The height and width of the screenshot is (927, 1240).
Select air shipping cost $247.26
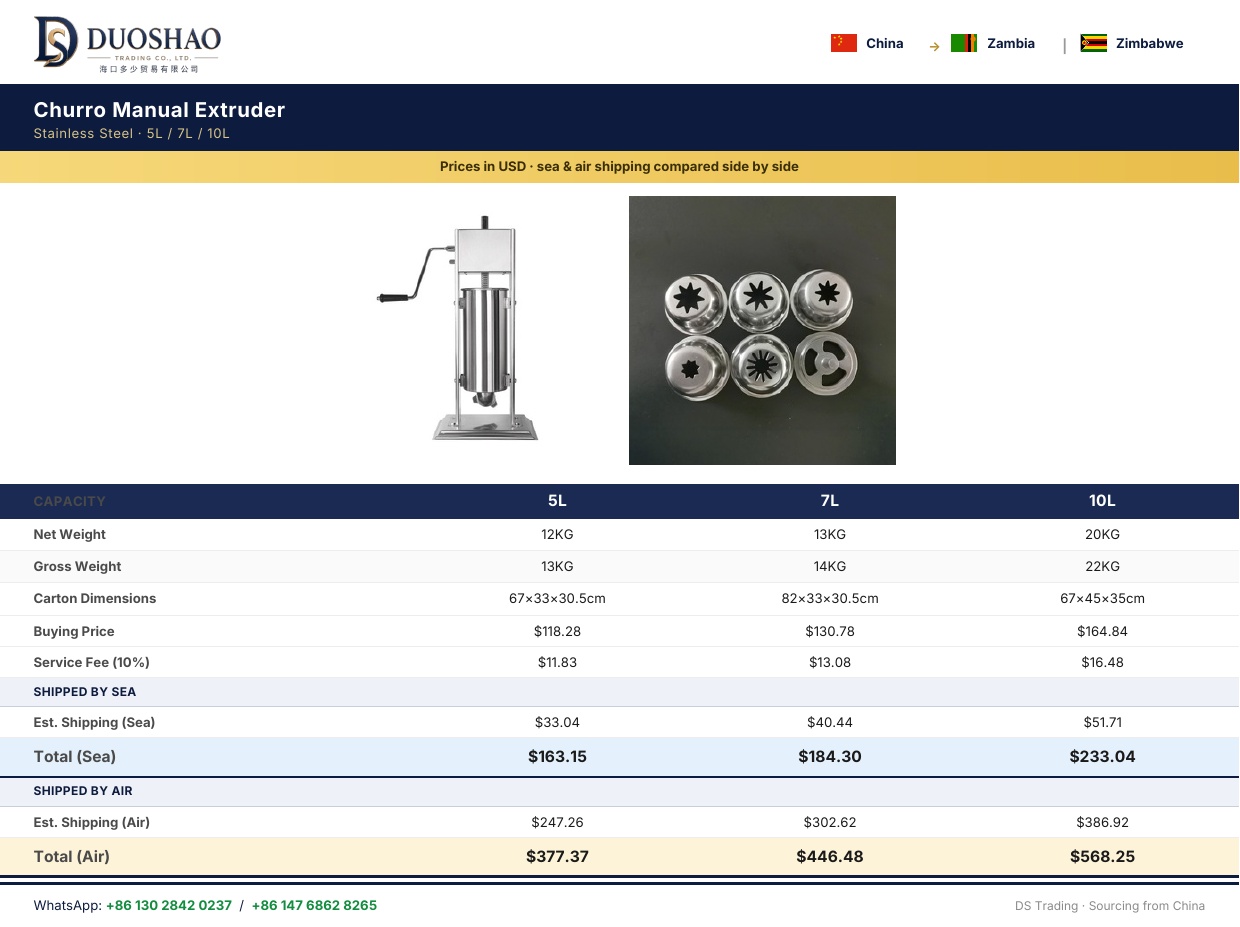[557, 822]
